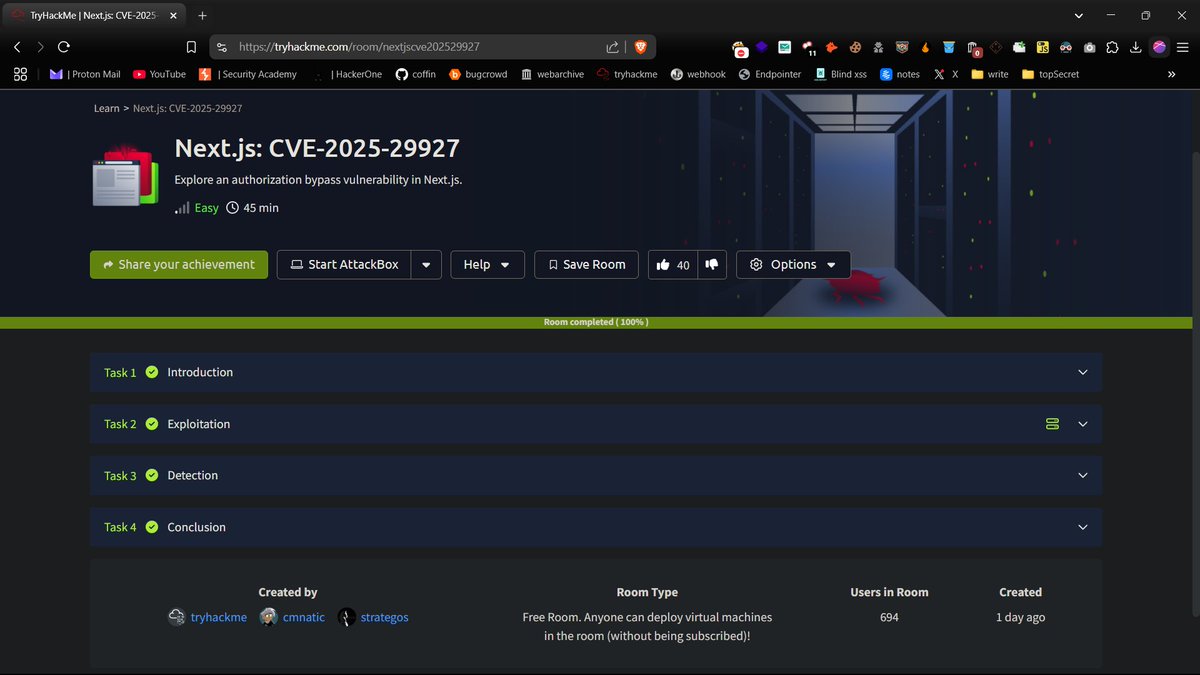Open the flame extension icon

click(x=926, y=47)
